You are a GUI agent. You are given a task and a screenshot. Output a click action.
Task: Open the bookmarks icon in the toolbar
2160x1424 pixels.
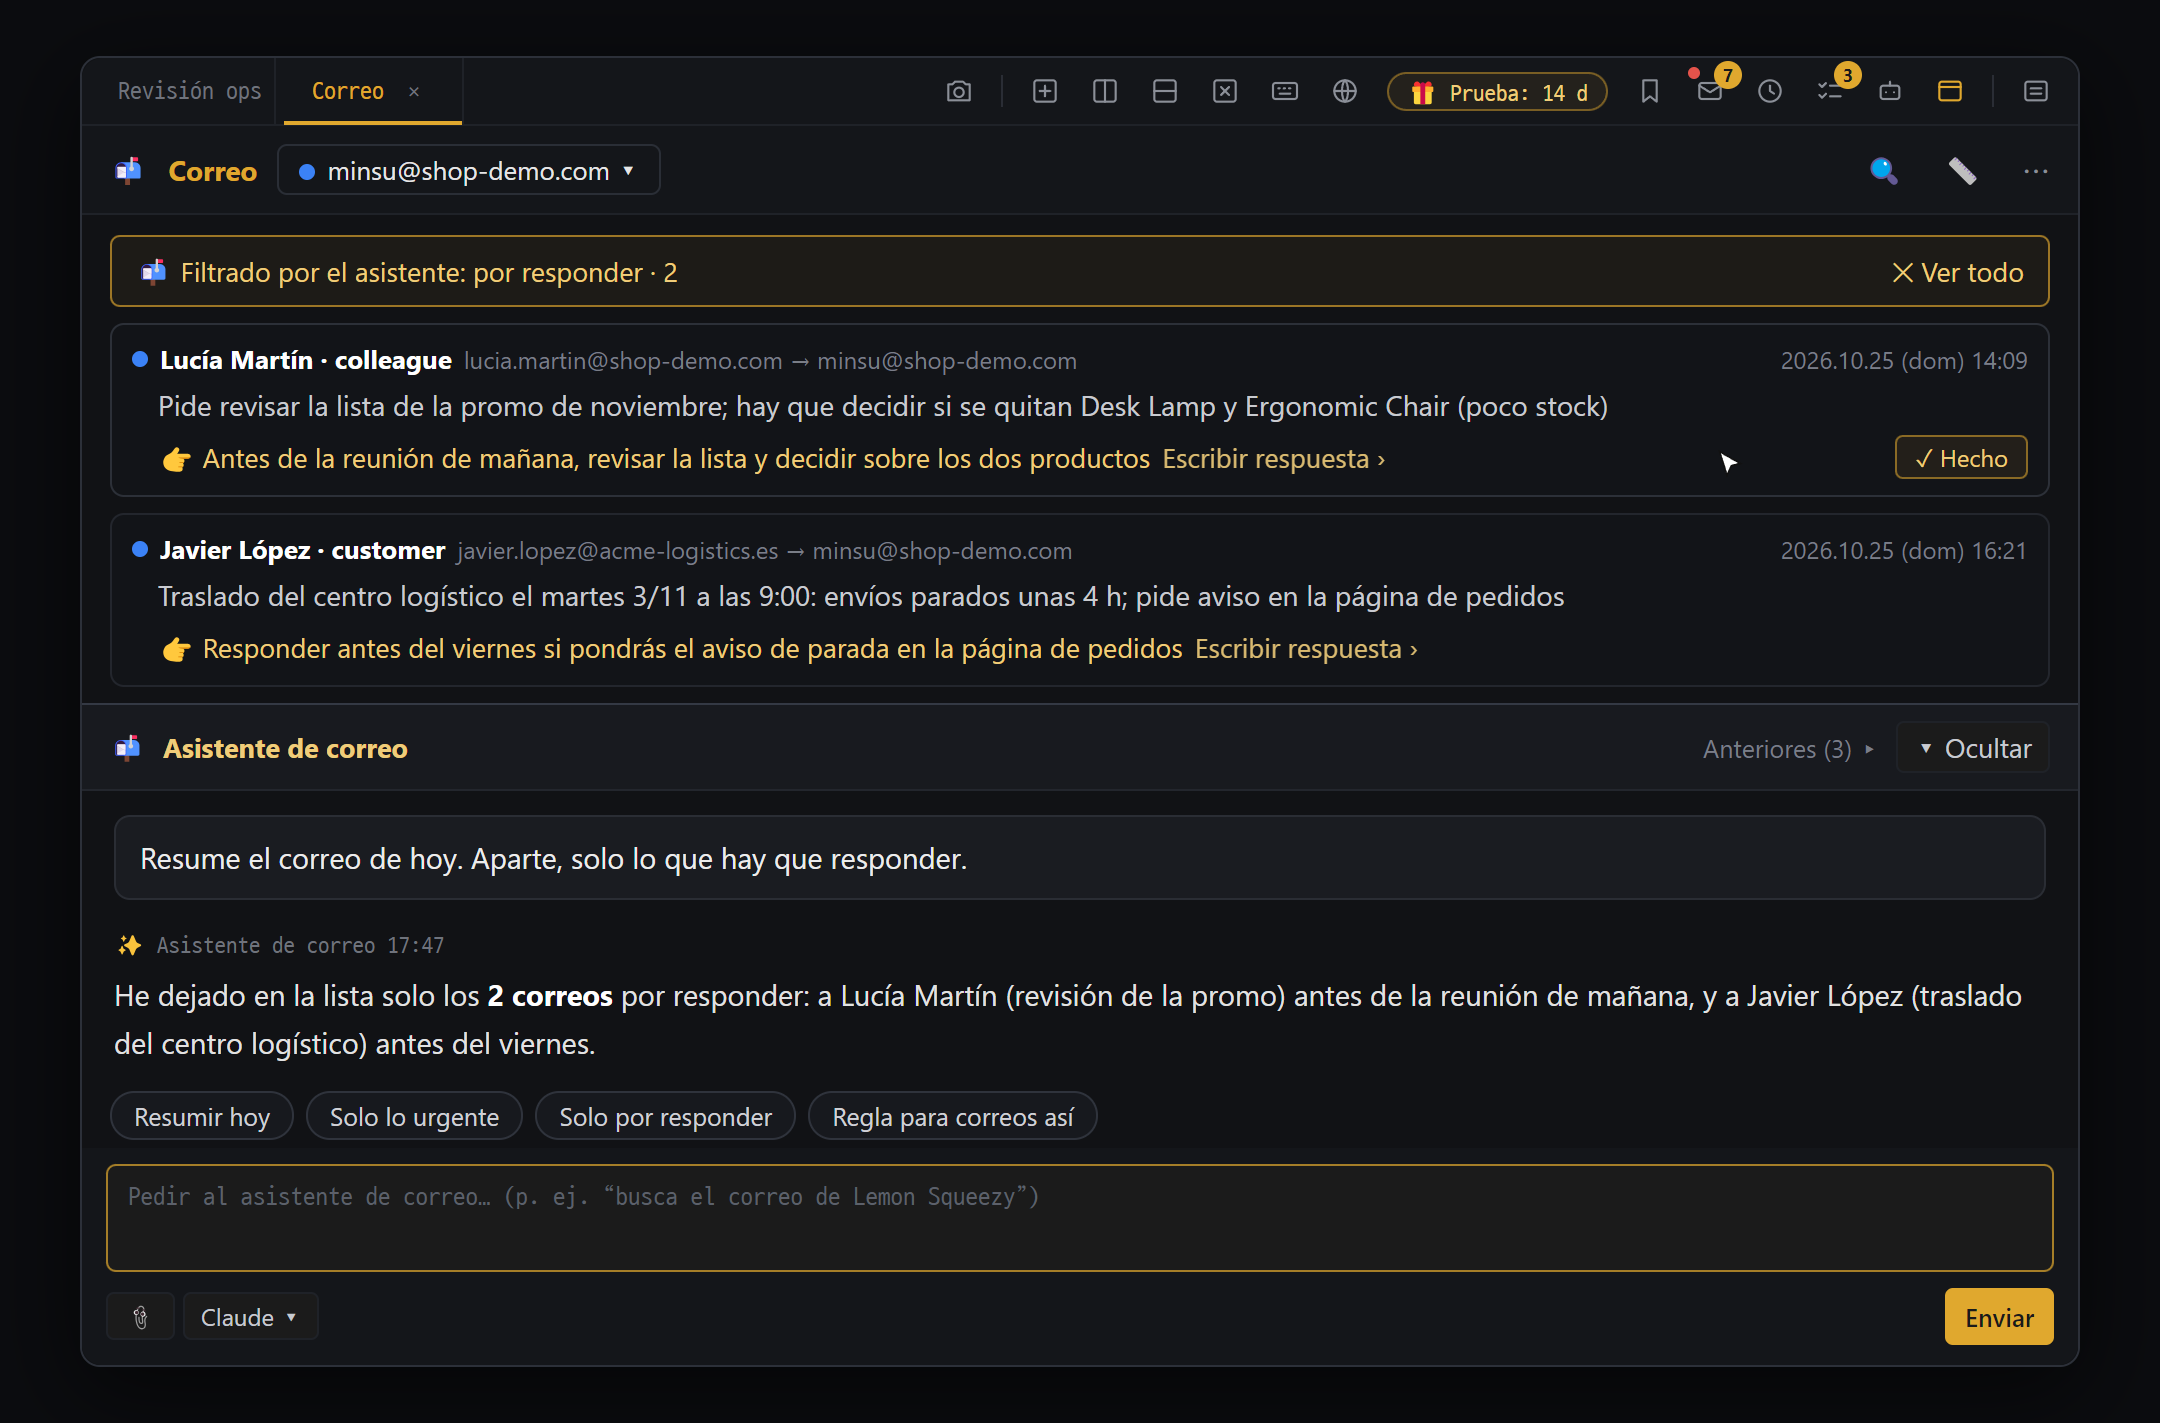point(1649,92)
